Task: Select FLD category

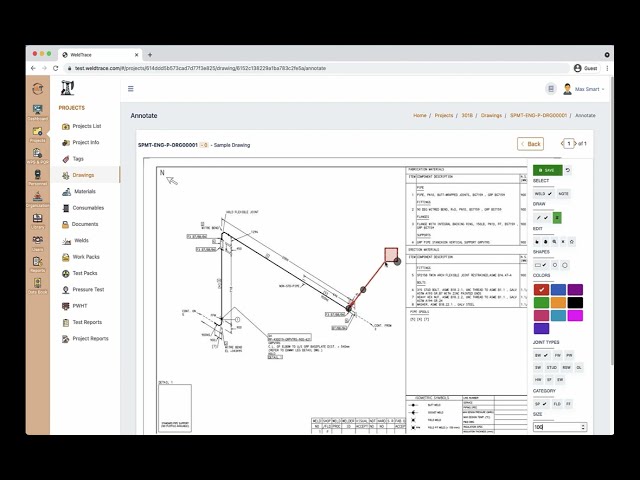Action: 557,404
